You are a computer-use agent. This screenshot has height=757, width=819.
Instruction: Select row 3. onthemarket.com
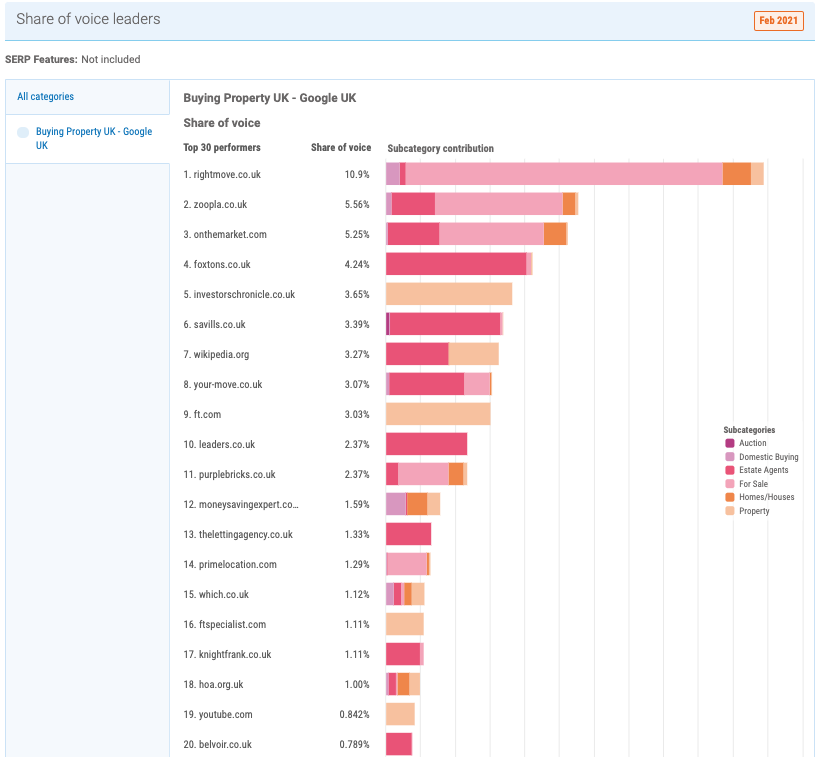tap(225, 235)
